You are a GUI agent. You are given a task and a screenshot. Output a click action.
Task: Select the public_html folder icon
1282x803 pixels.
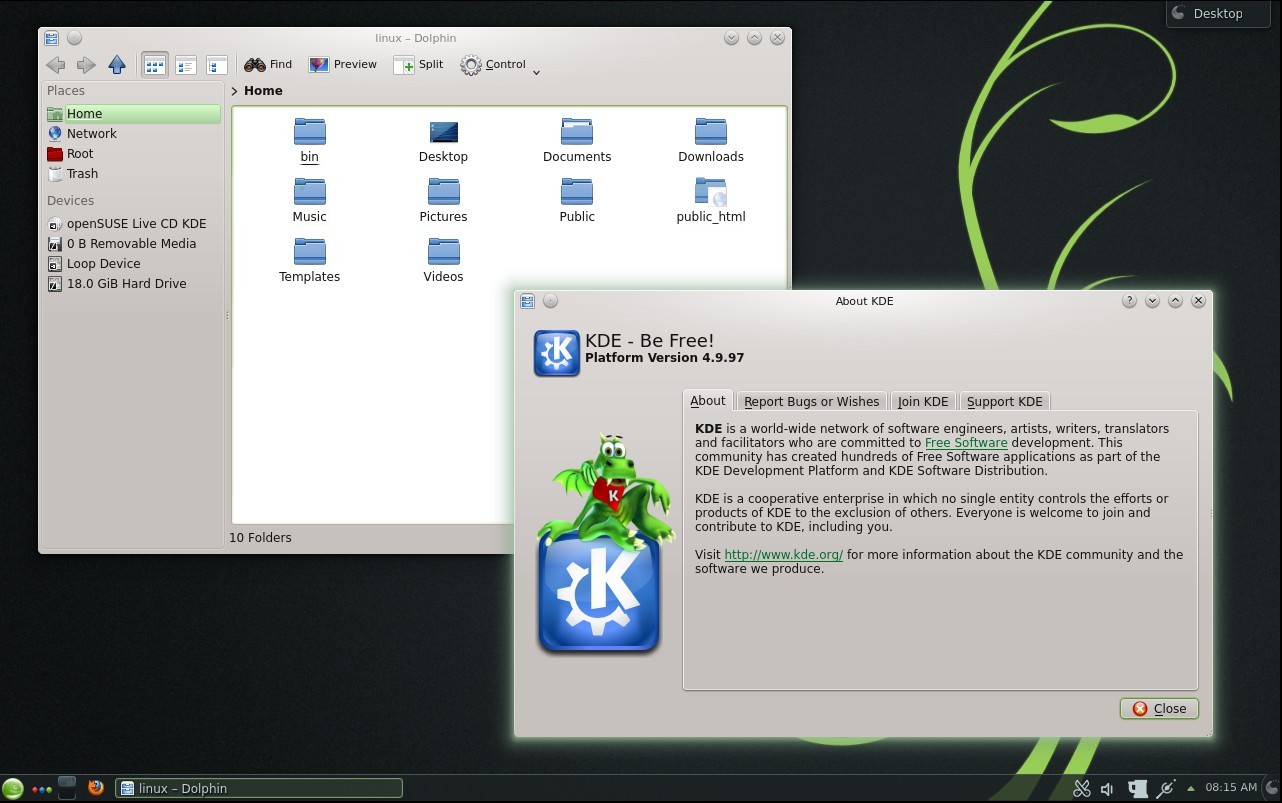pyautogui.click(x=711, y=192)
